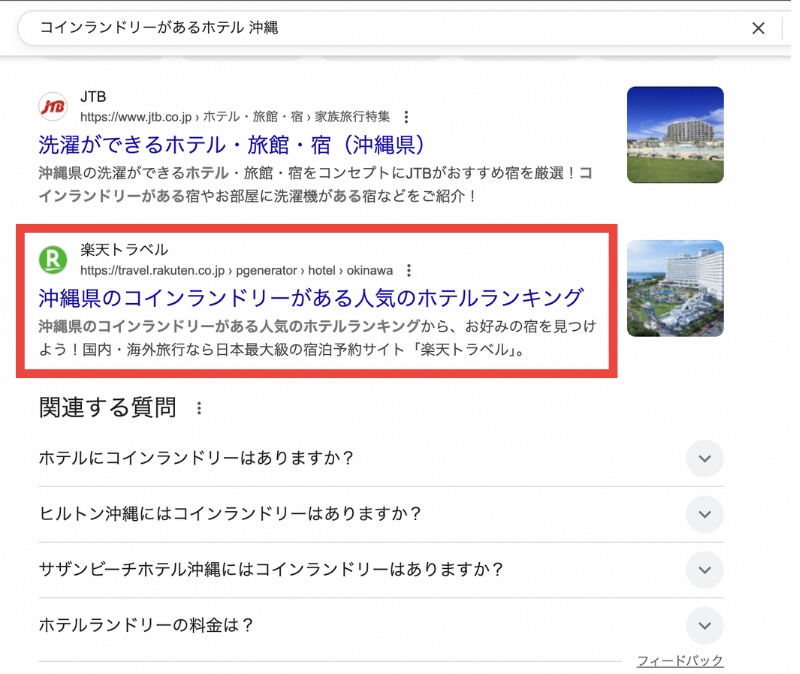Open three-dot menu beside JTB result URL

click(x=406, y=117)
